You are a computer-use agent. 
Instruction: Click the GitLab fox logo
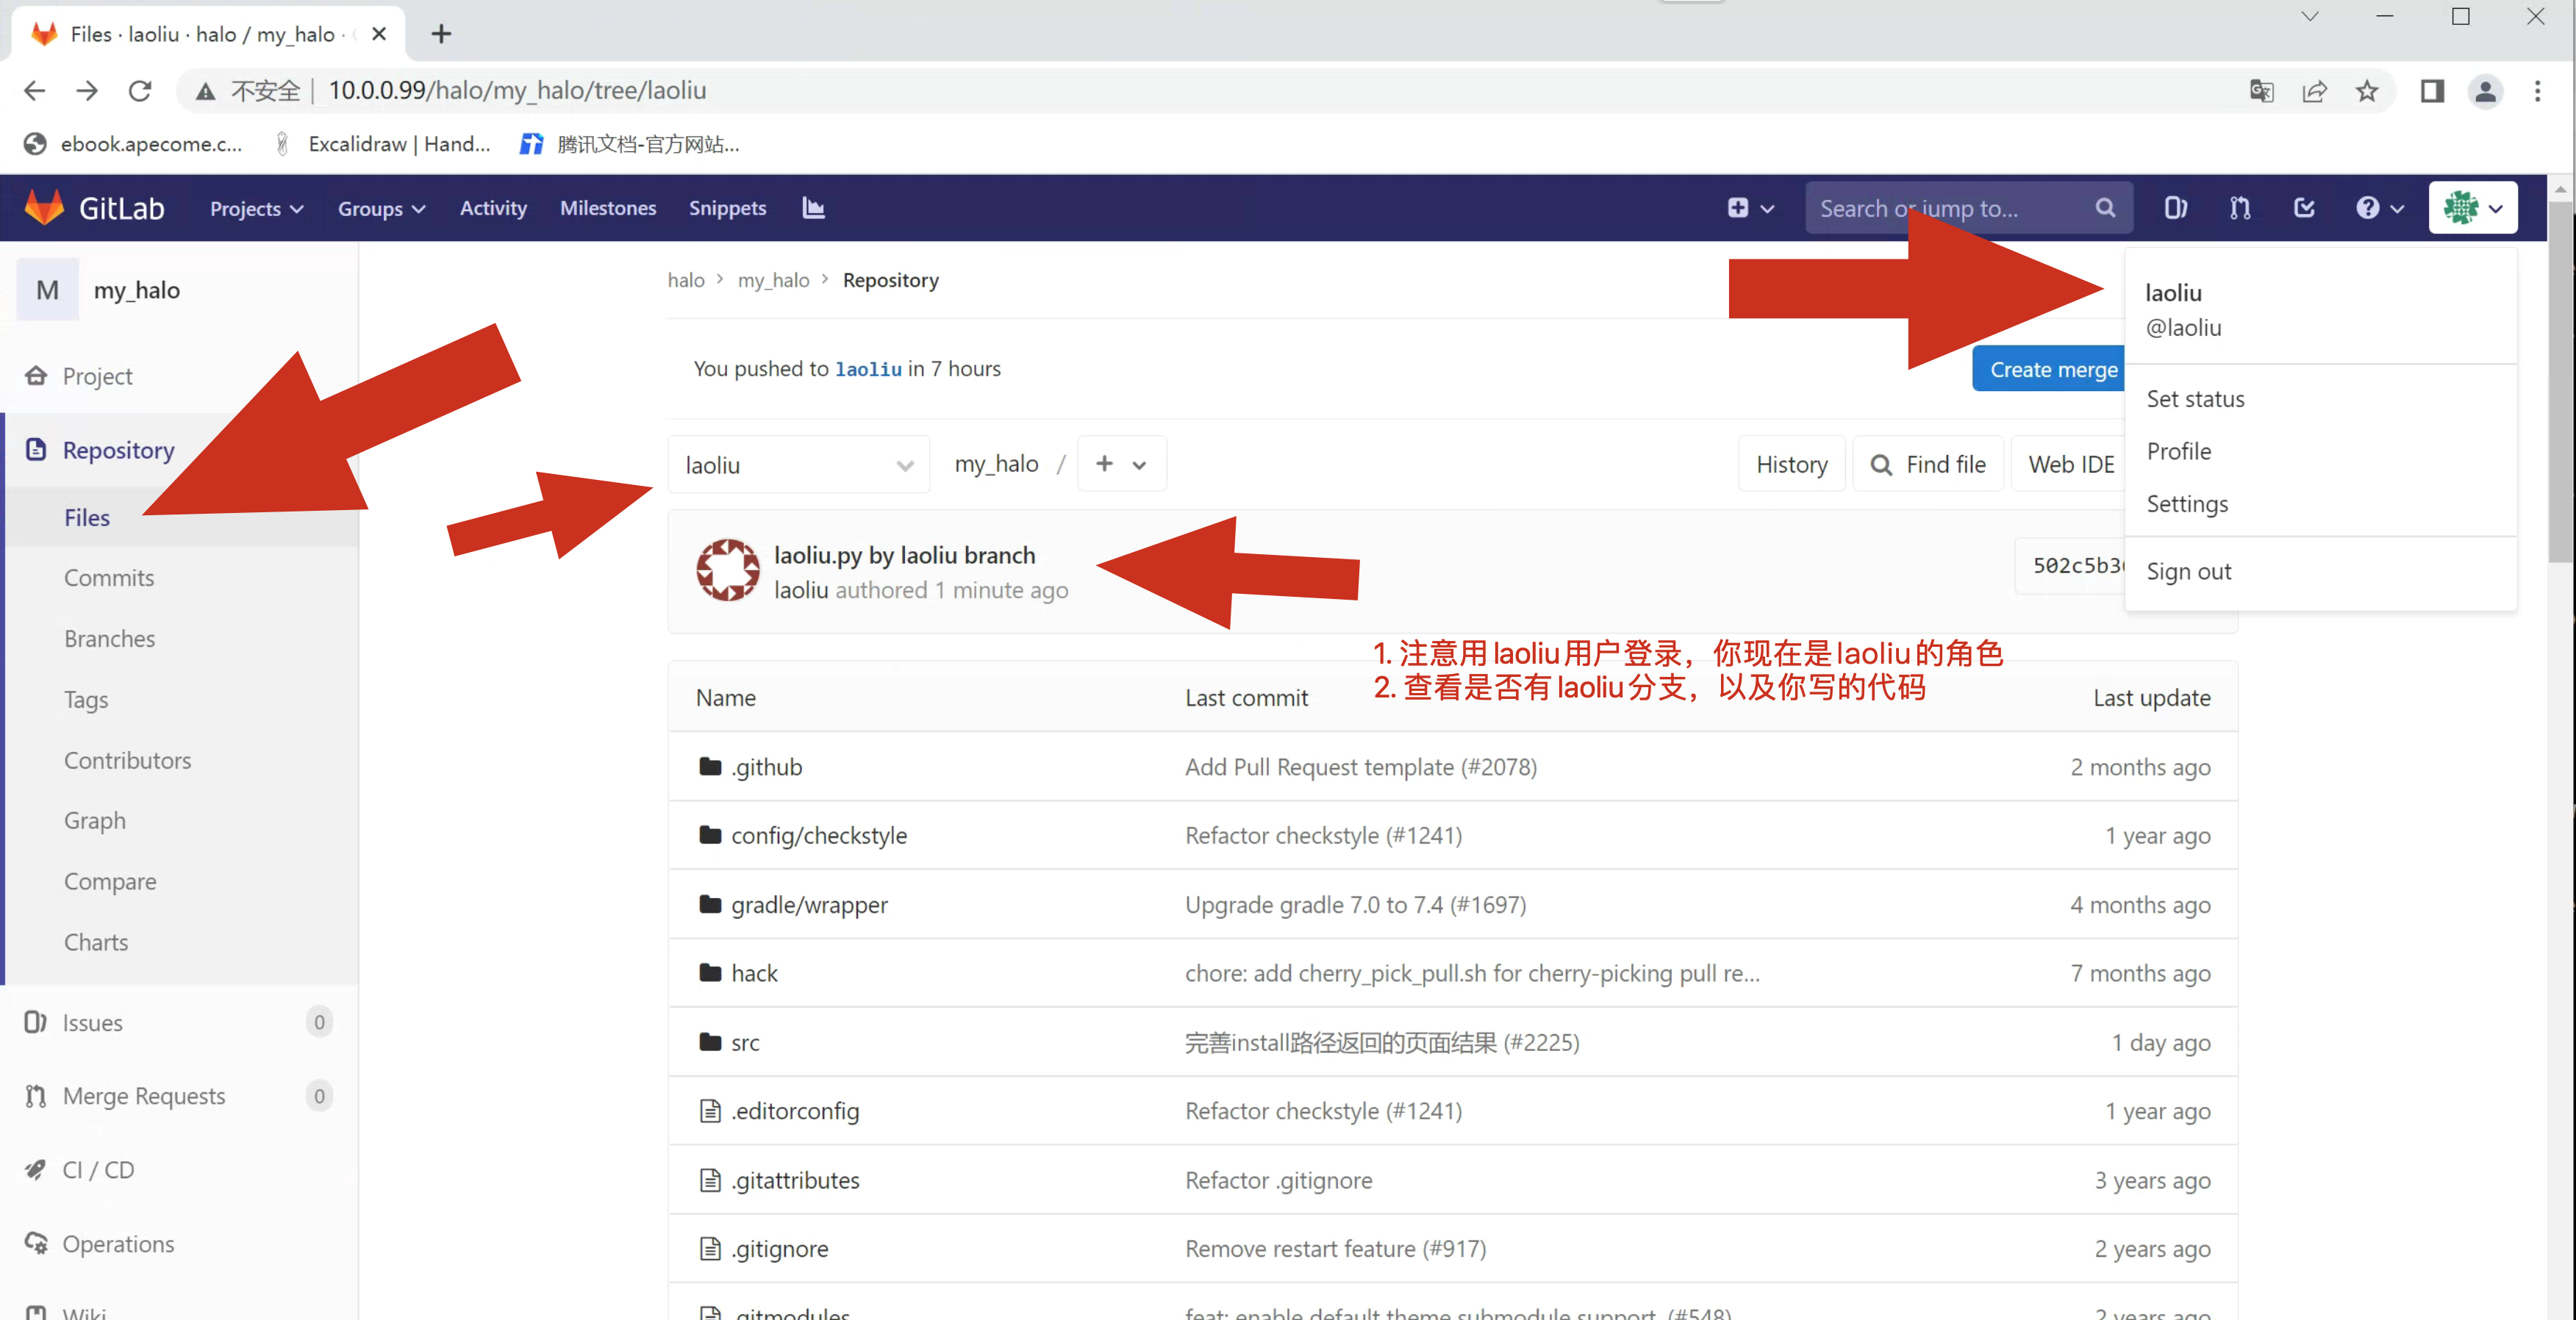[44, 207]
